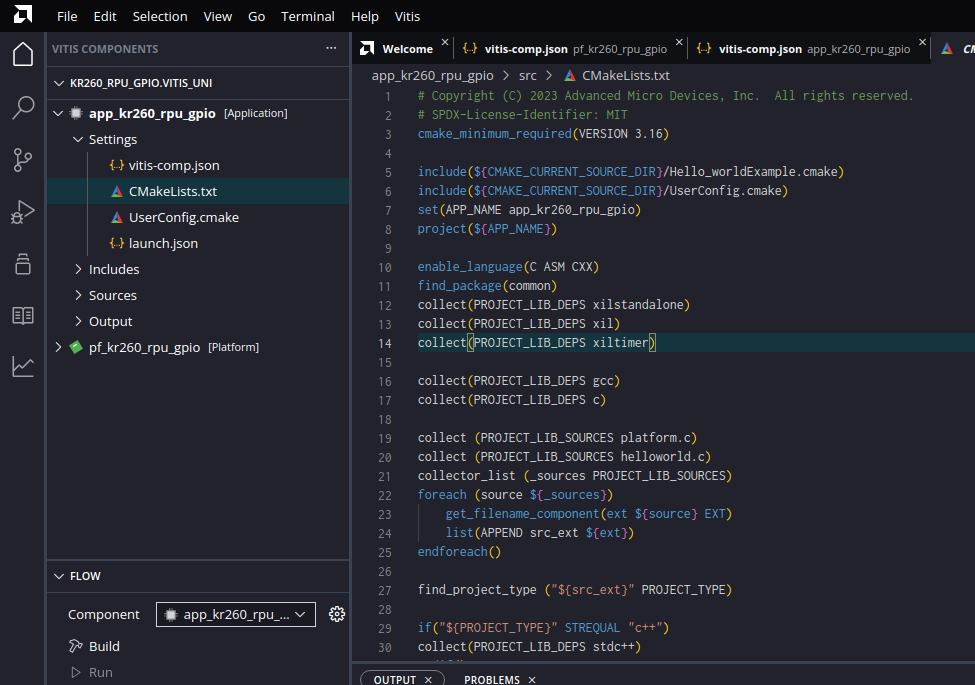Open launch.json from the tree
The image size is (975, 685).
click(163, 243)
